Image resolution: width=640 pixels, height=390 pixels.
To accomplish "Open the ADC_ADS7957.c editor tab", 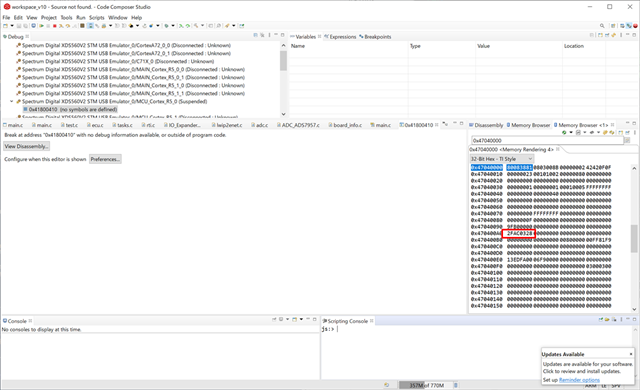I will point(298,125).
